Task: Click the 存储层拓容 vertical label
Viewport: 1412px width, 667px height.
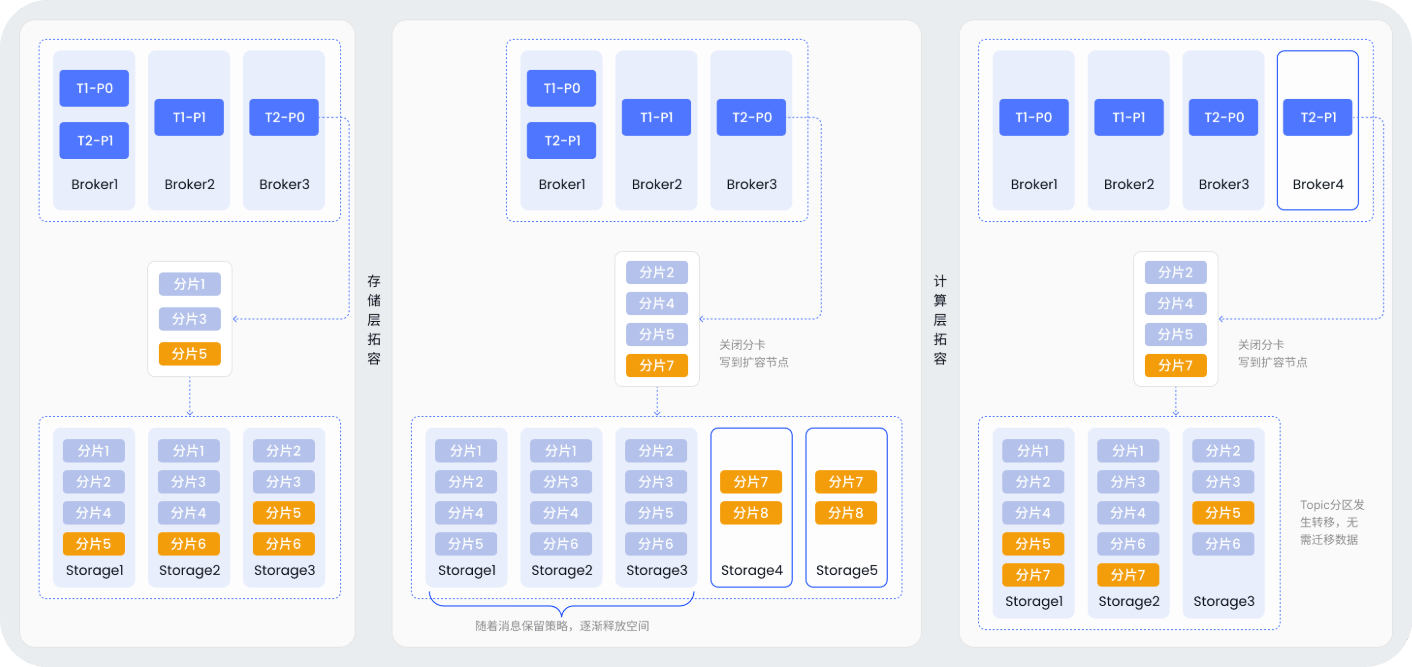Action: pos(373,320)
